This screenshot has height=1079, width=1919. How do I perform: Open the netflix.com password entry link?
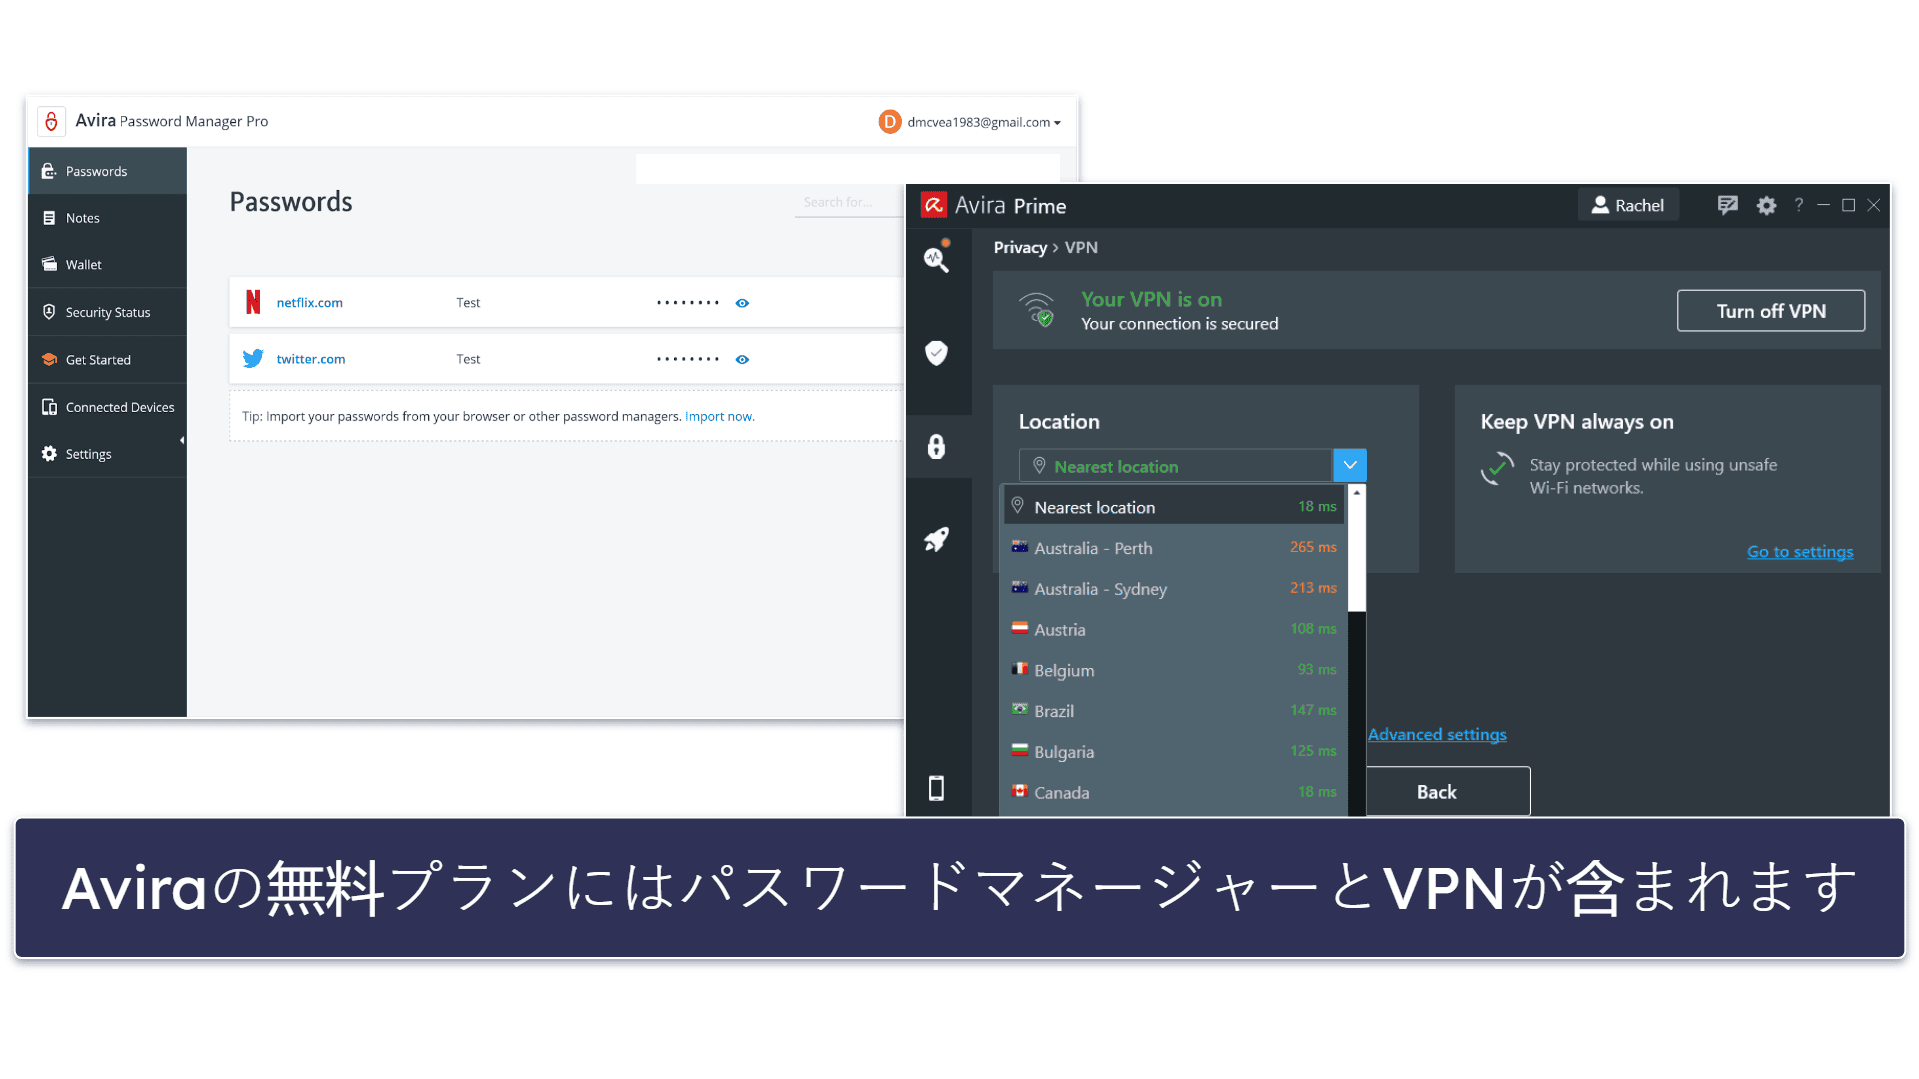tap(309, 303)
